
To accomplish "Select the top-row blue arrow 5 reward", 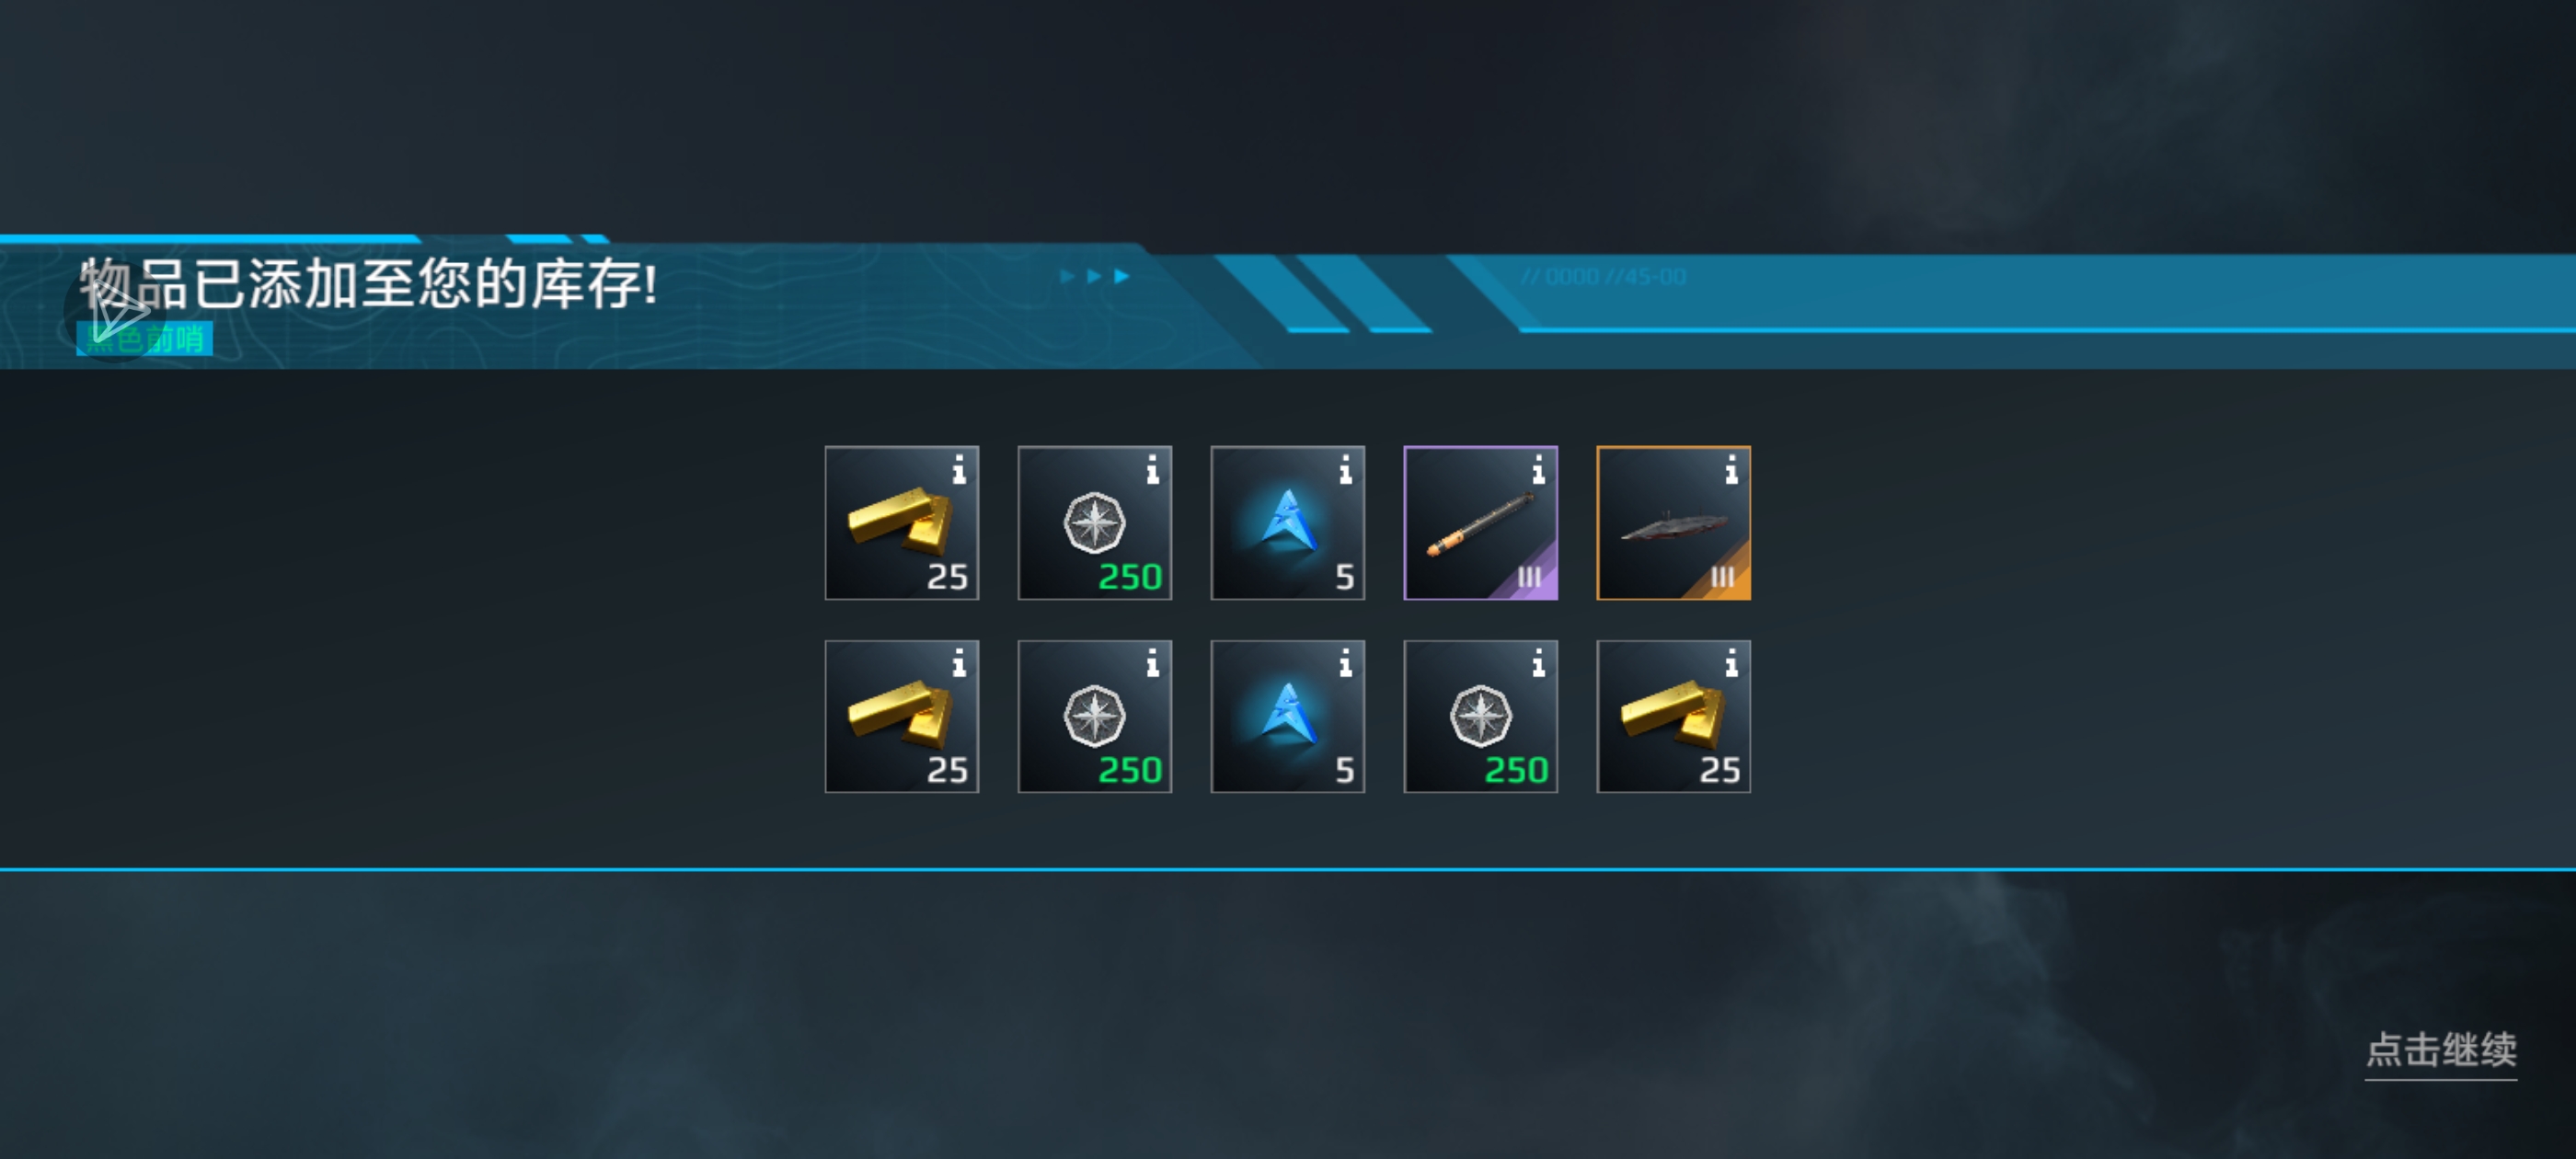I will tap(1287, 523).
